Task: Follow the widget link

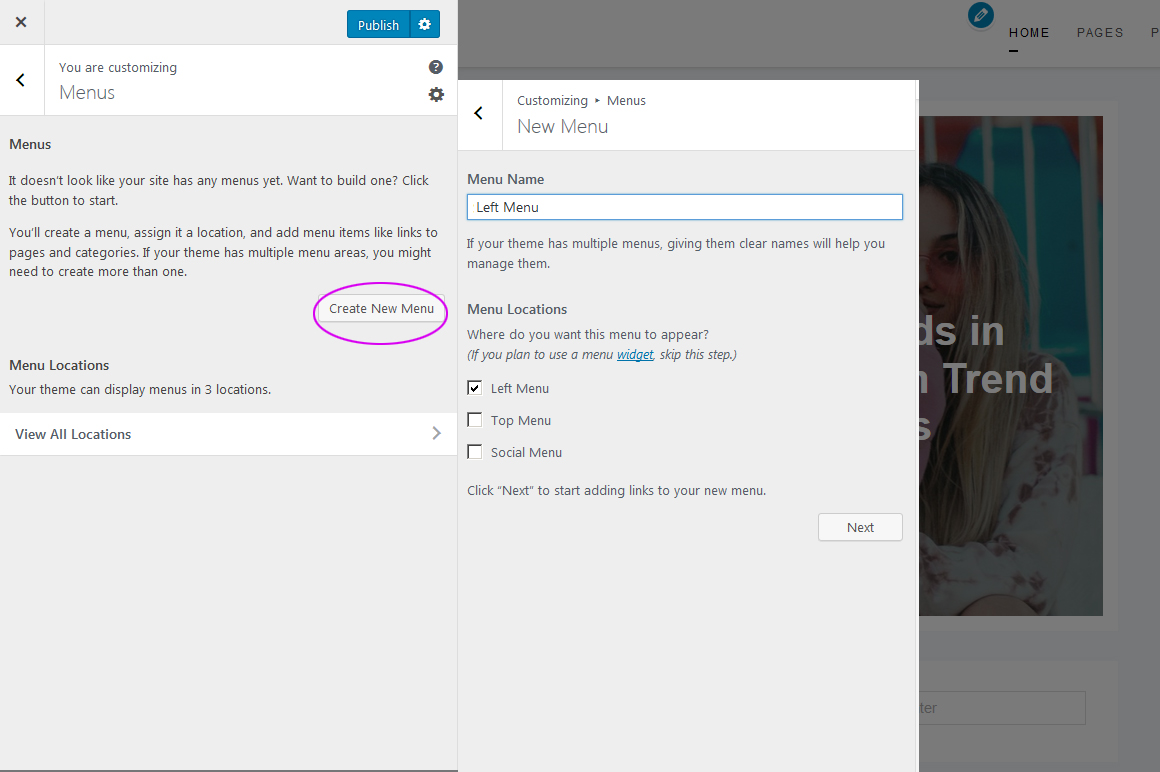Action: tap(635, 354)
